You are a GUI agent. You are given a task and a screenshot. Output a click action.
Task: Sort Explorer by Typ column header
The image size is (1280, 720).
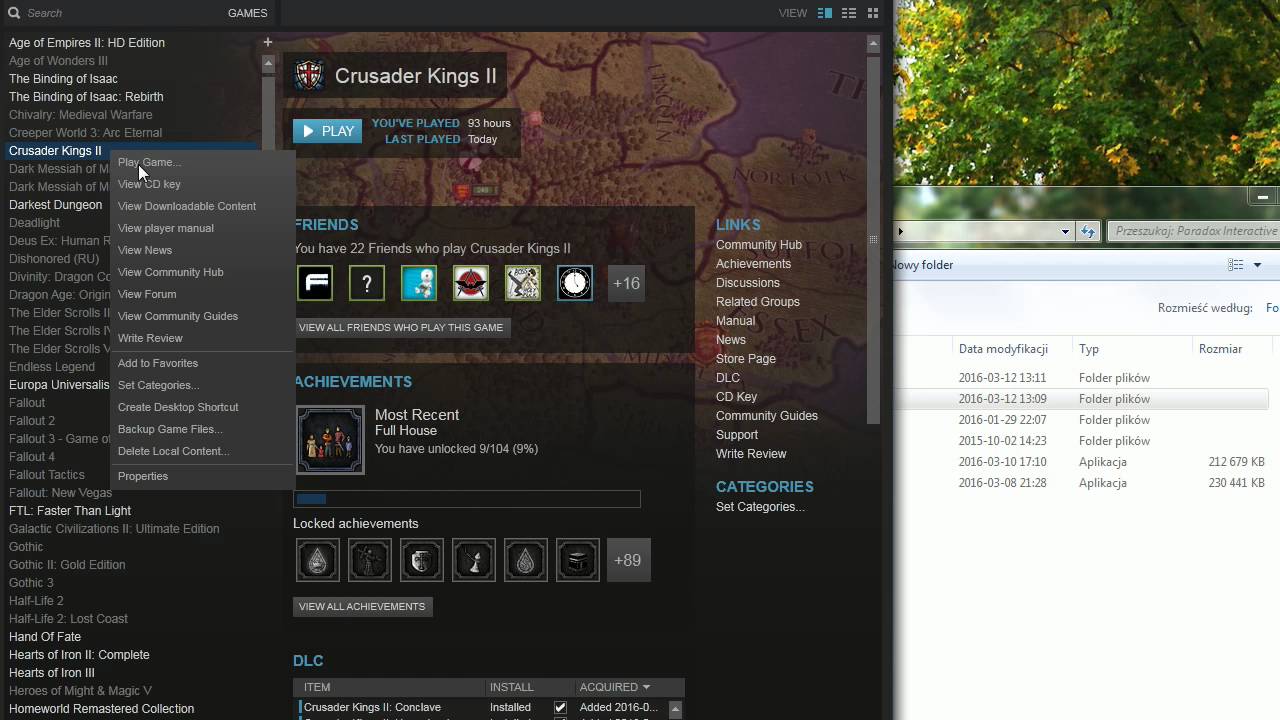[1089, 349]
